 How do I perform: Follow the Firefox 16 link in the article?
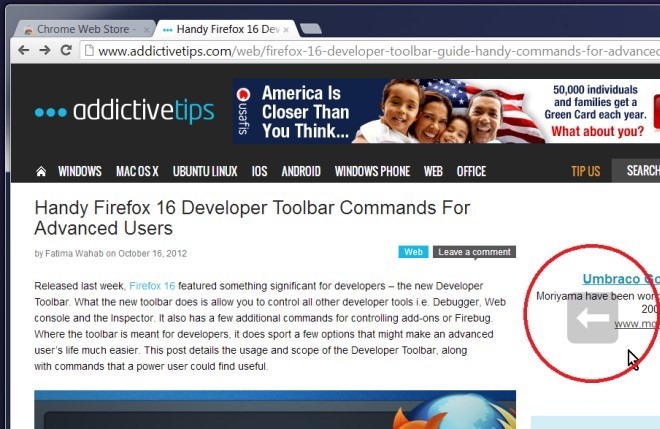coord(152,286)
